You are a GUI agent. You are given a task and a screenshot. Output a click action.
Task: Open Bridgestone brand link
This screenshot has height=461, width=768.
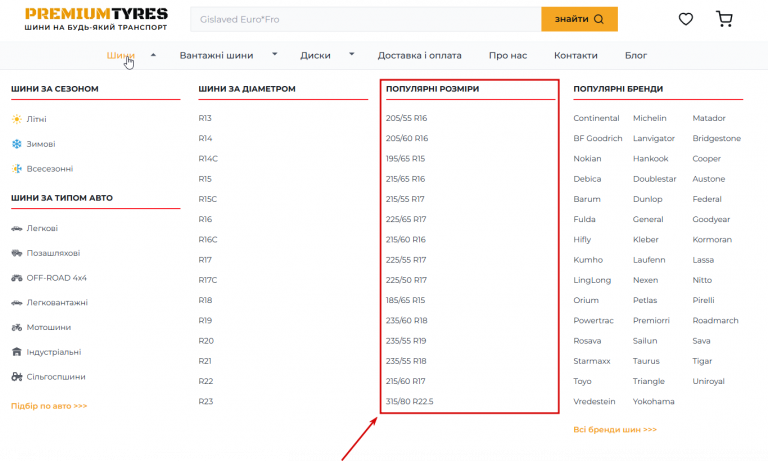tap(717, 139)
